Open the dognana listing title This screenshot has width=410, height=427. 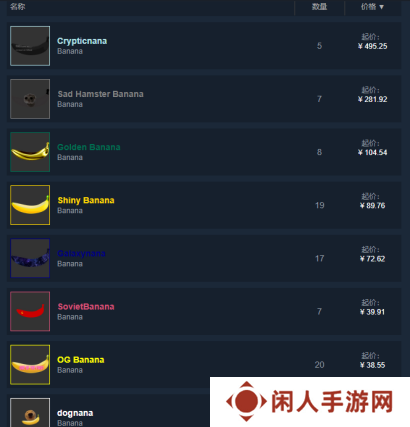(x=75, y=413)
